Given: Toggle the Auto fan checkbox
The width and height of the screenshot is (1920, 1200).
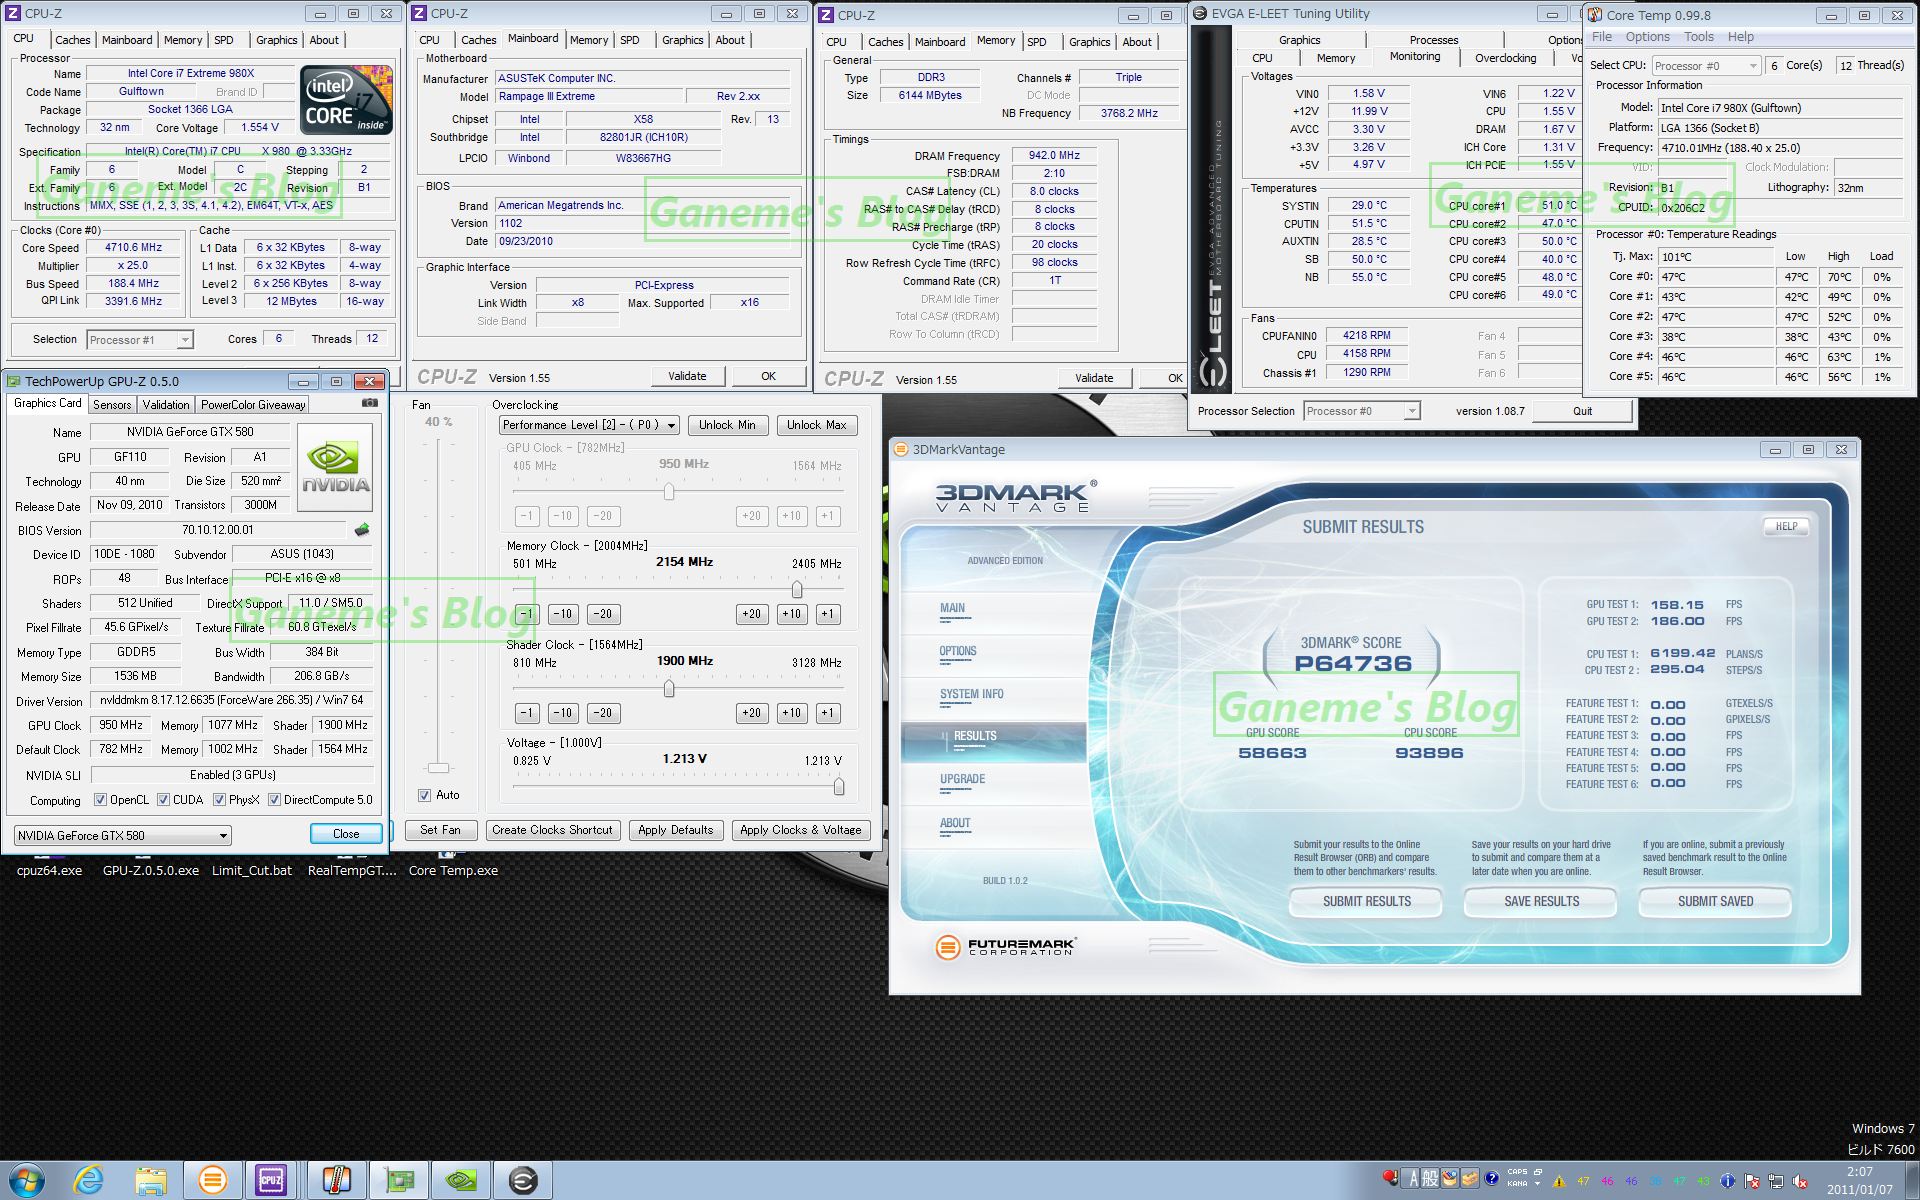Looking at the screenshot, I should [x=425, y=795].
